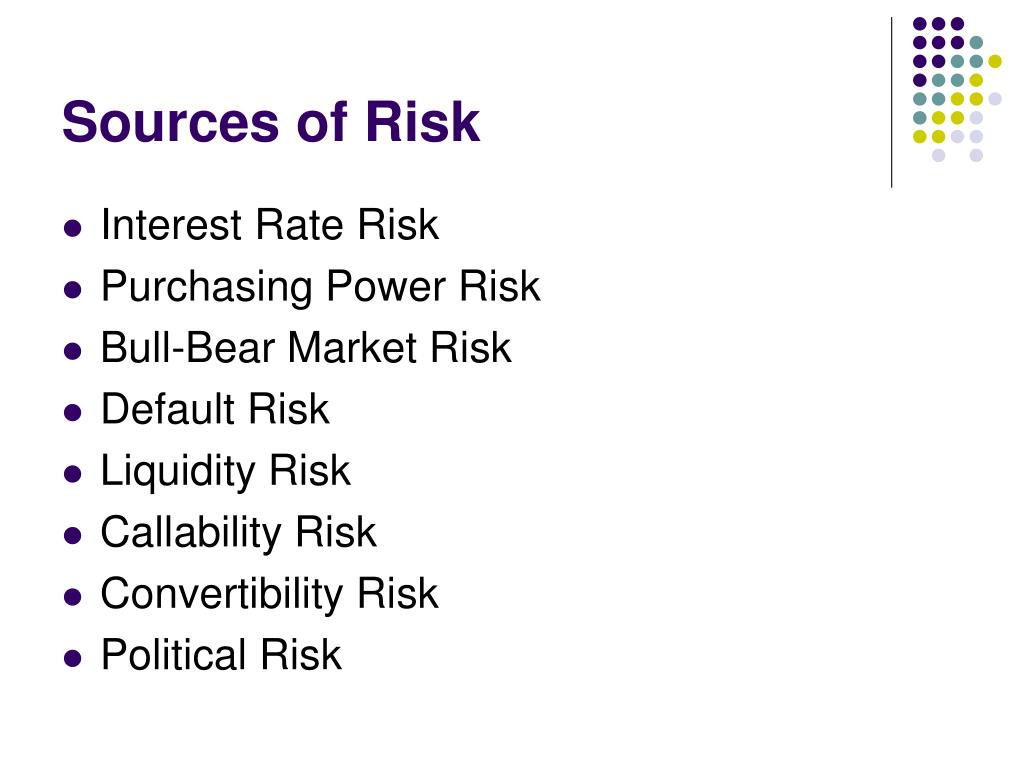Select the Purchasing Power Risk text

321,287
